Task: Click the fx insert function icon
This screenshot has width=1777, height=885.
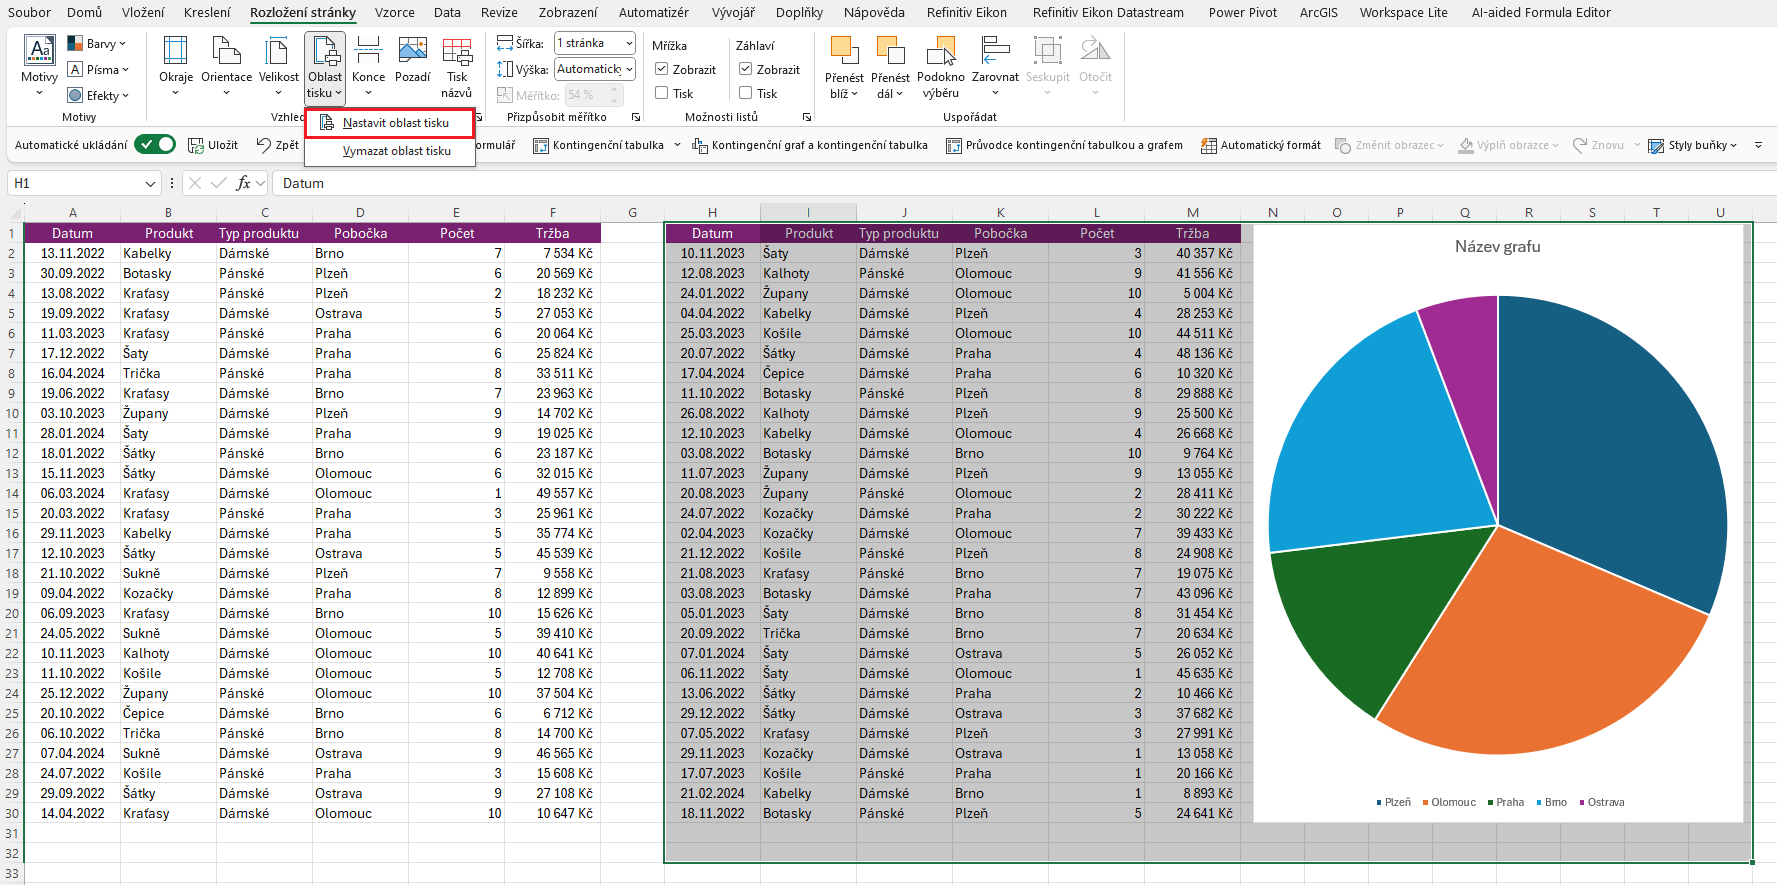Action: [x=243, y=183]
